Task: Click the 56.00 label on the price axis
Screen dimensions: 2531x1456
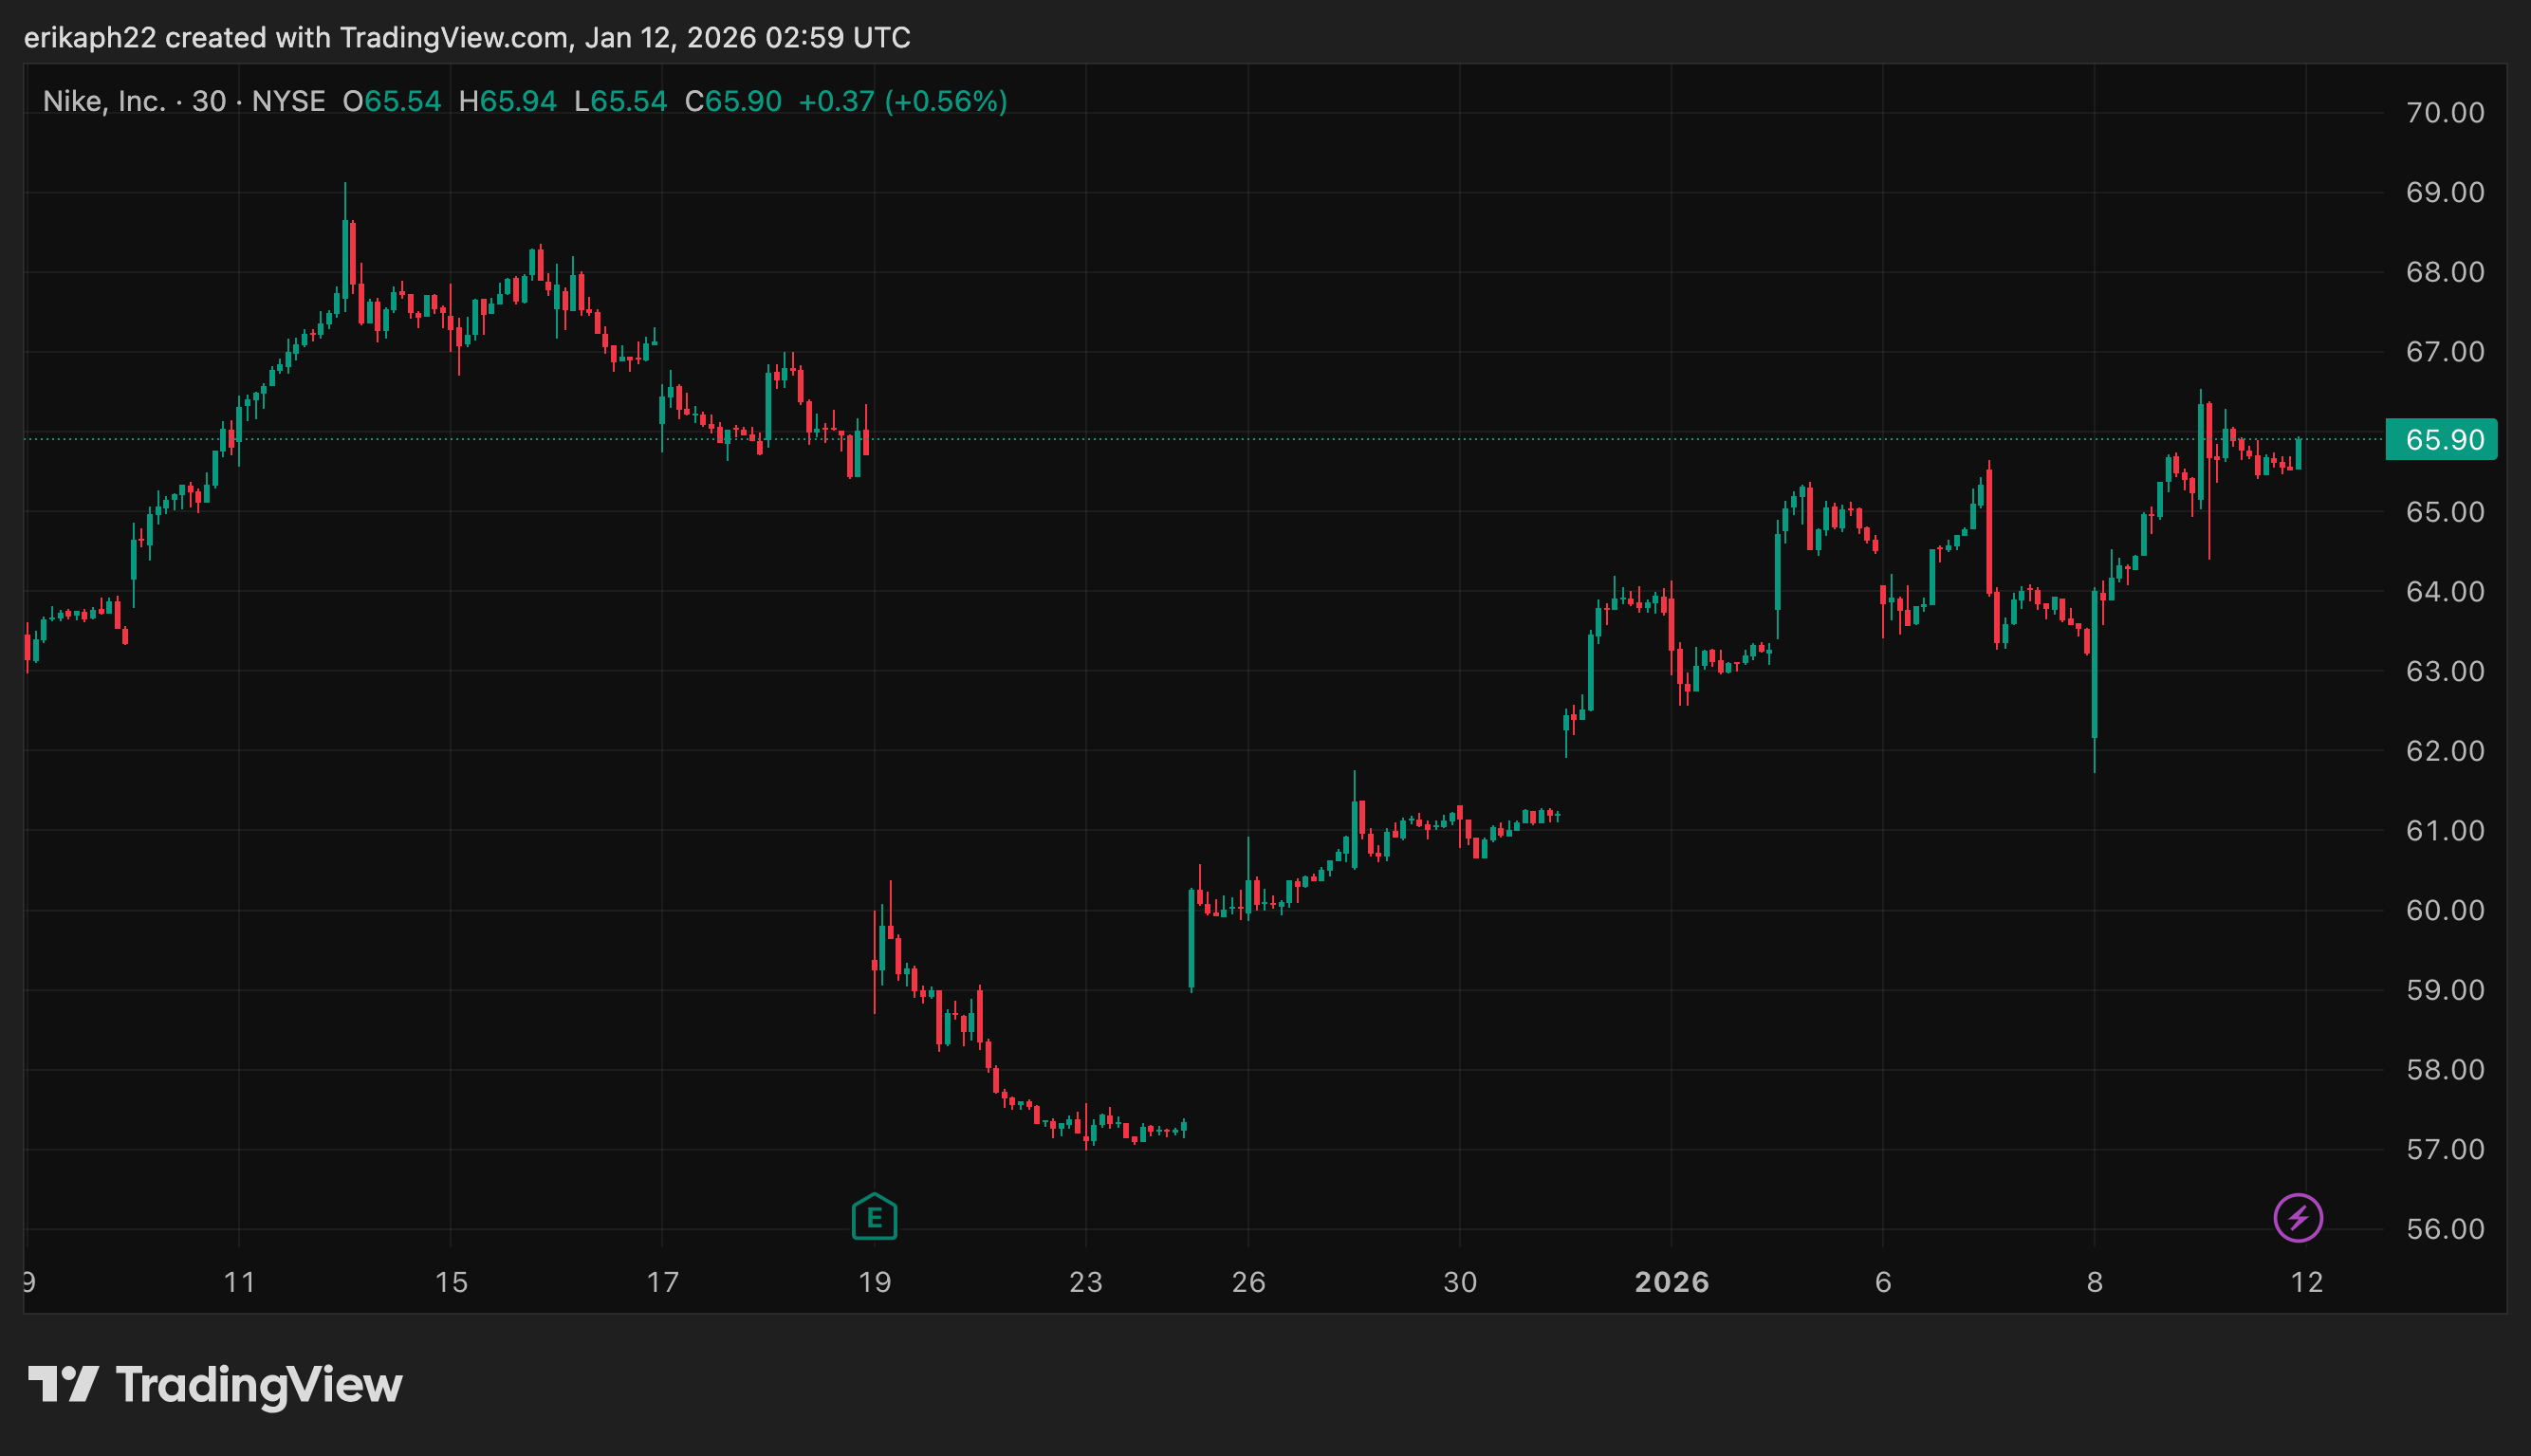Action: point(2444,1229)
